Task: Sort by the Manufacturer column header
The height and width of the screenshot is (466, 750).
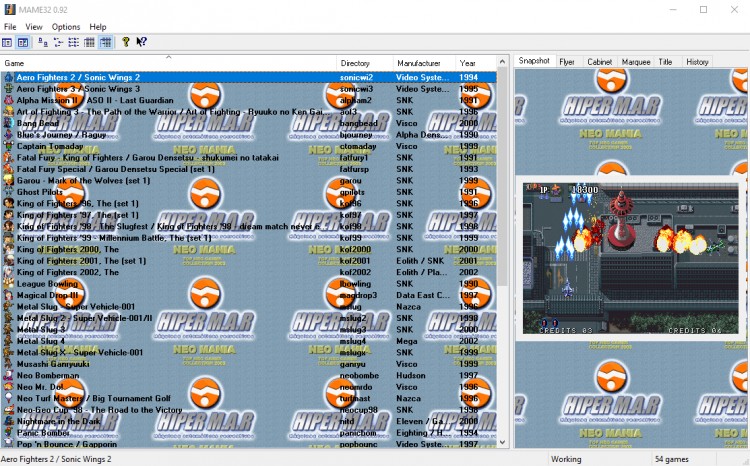Action: [423, 63]
